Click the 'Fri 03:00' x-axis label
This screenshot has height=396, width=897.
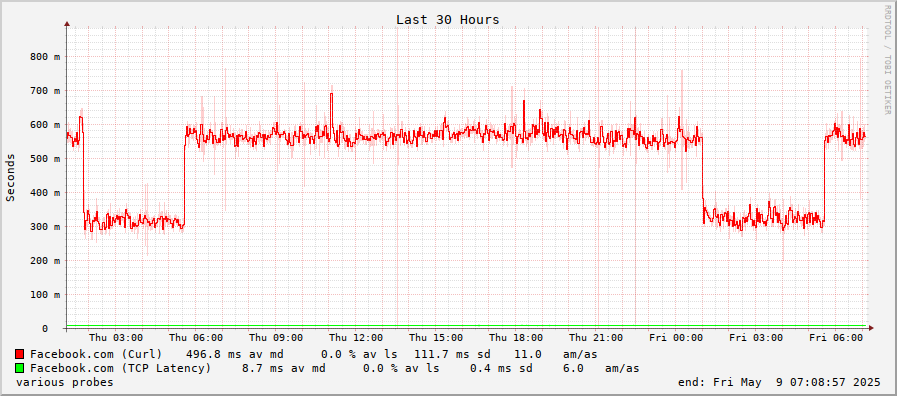click(756, 338)
